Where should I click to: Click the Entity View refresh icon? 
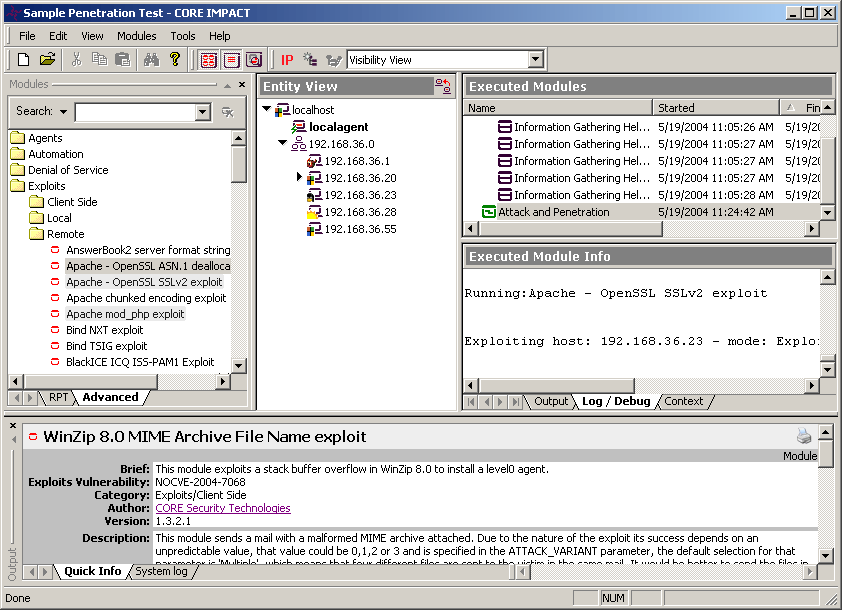click(442, 87)
